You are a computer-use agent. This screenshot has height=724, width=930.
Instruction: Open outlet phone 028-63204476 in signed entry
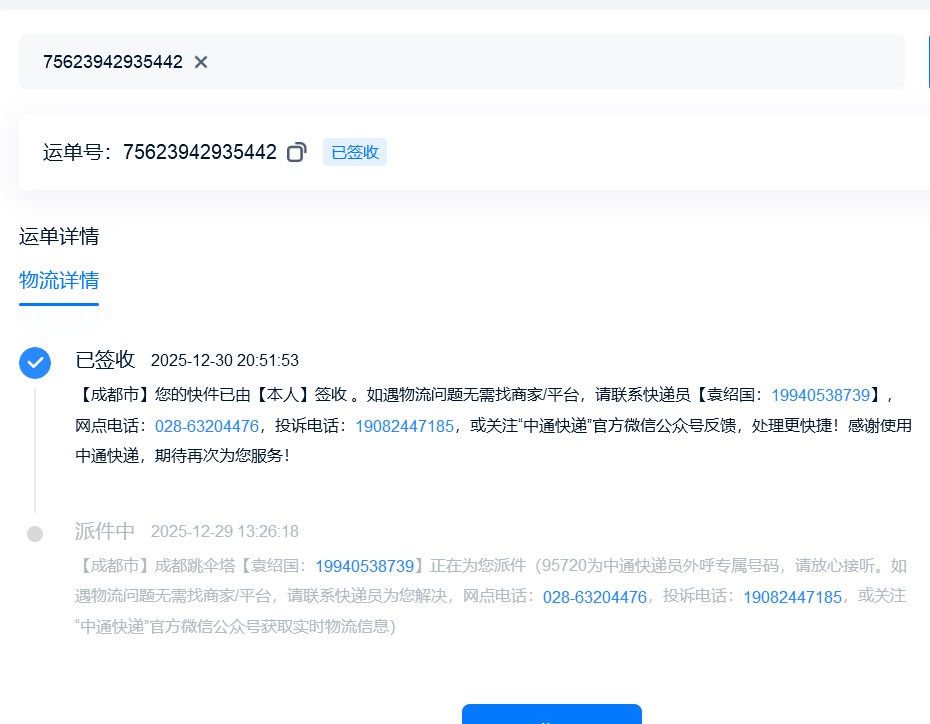point(207,425)
